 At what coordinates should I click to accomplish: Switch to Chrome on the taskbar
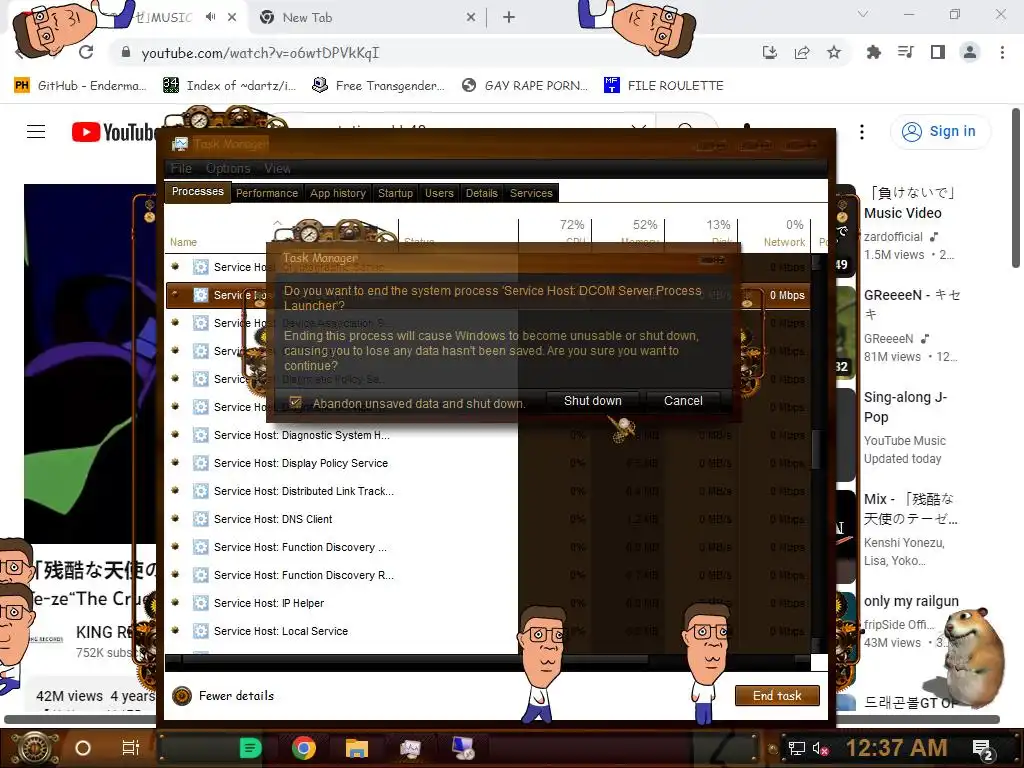[304, 748]
